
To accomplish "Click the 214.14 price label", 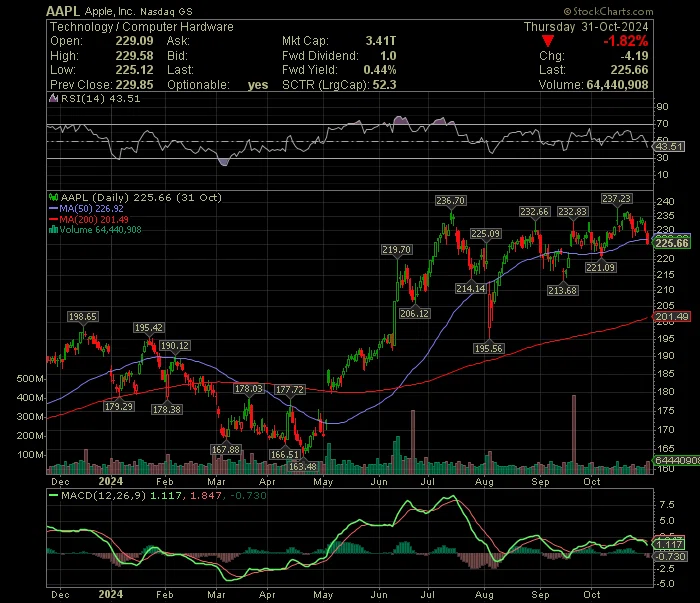I will (471, 288).
